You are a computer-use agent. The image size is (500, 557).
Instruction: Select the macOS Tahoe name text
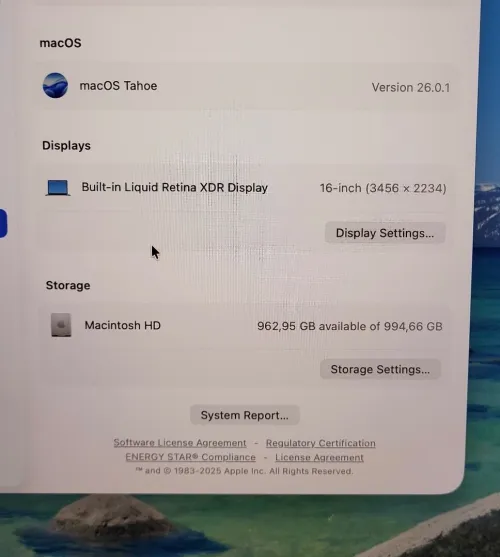(x=118, y=86)
